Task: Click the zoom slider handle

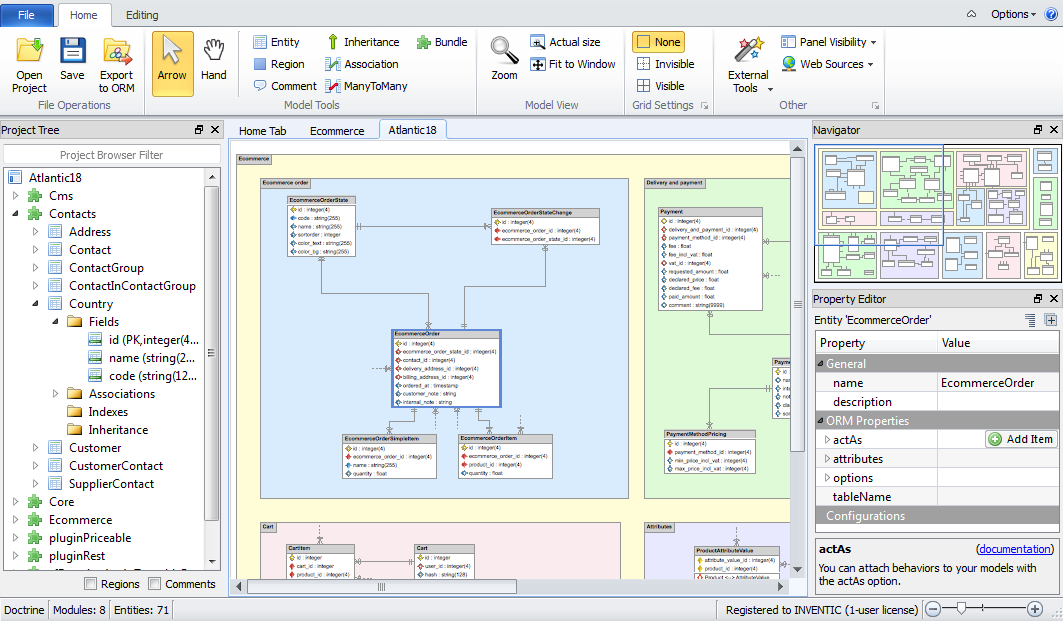Action: tap(961, 608)
